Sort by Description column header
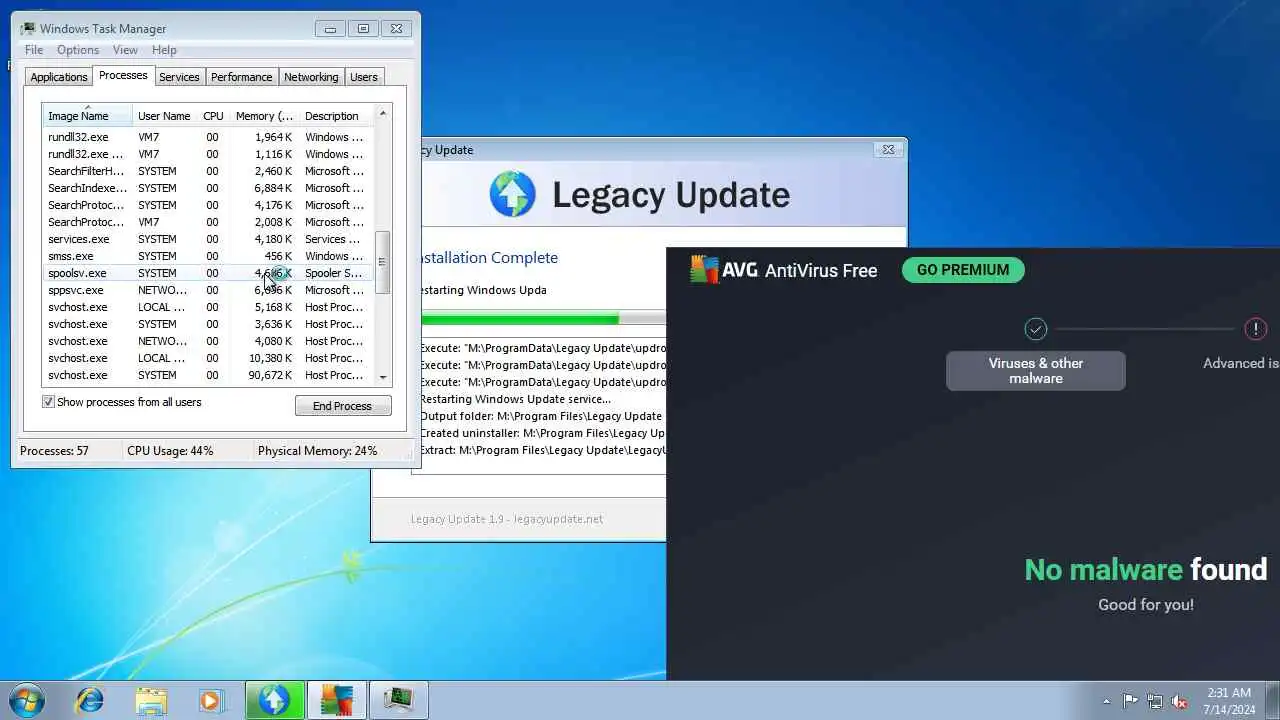 pos(336,116)
